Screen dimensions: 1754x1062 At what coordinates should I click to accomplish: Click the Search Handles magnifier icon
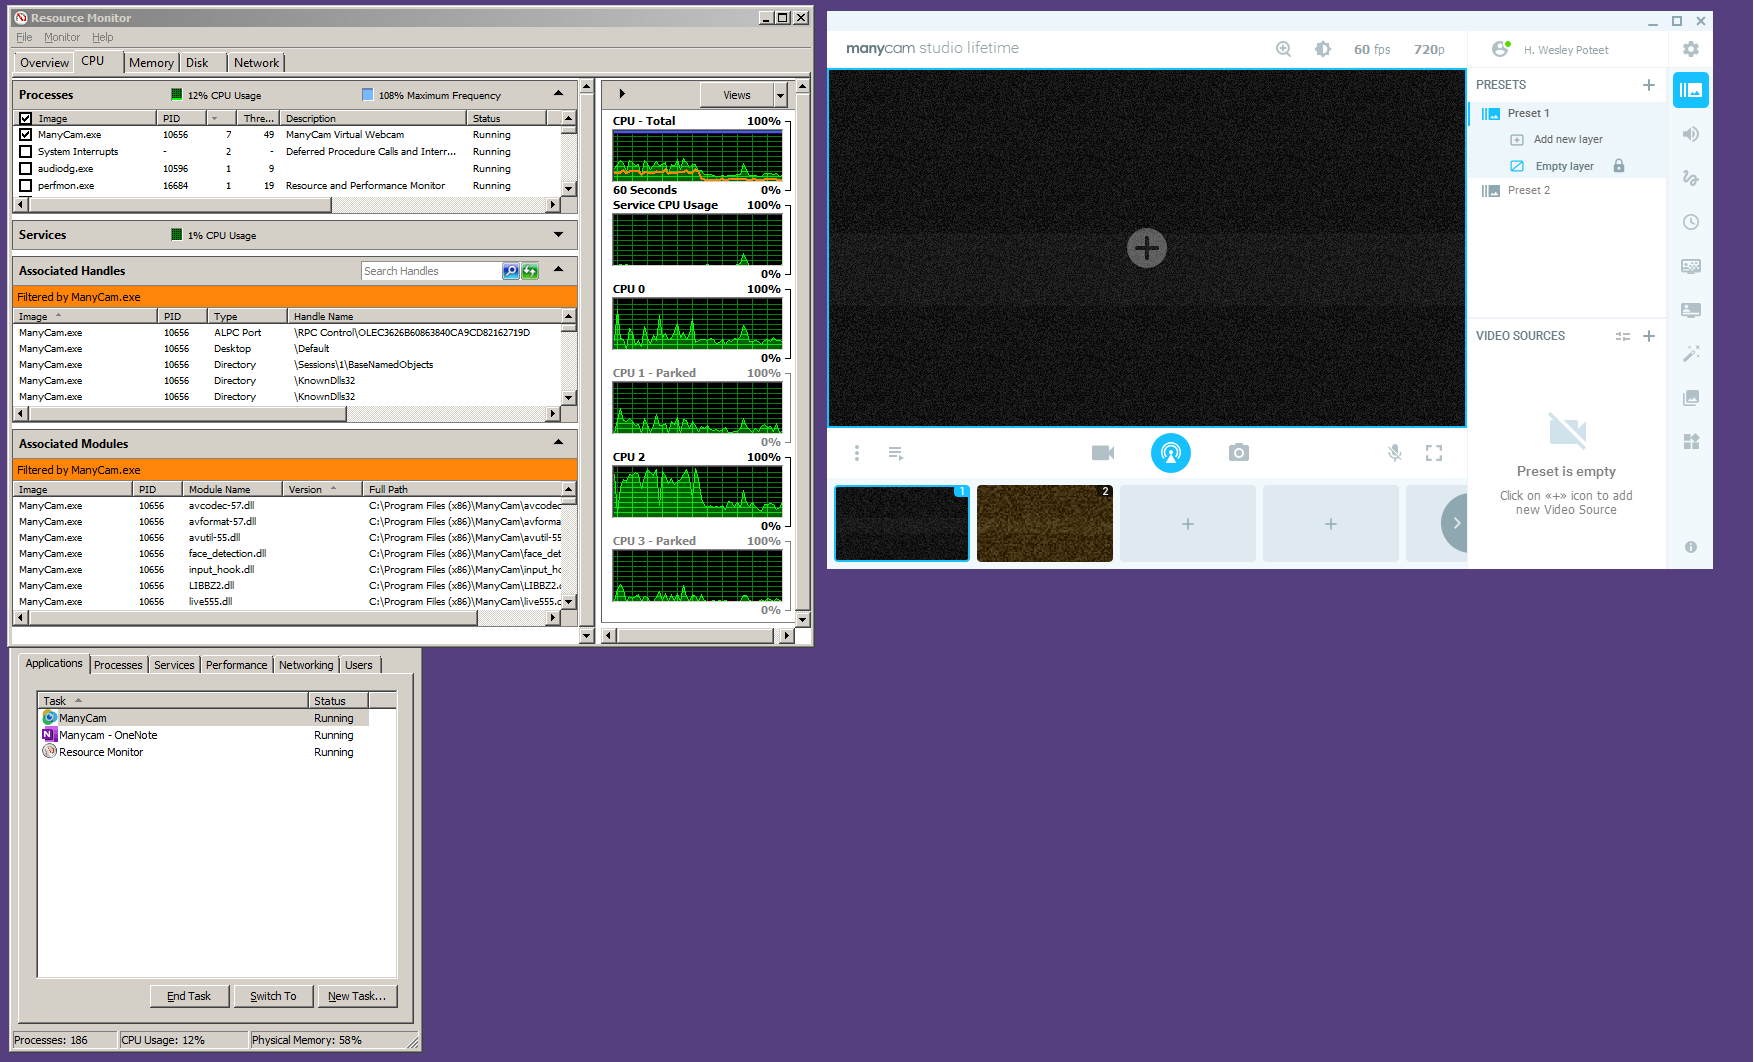510,271
